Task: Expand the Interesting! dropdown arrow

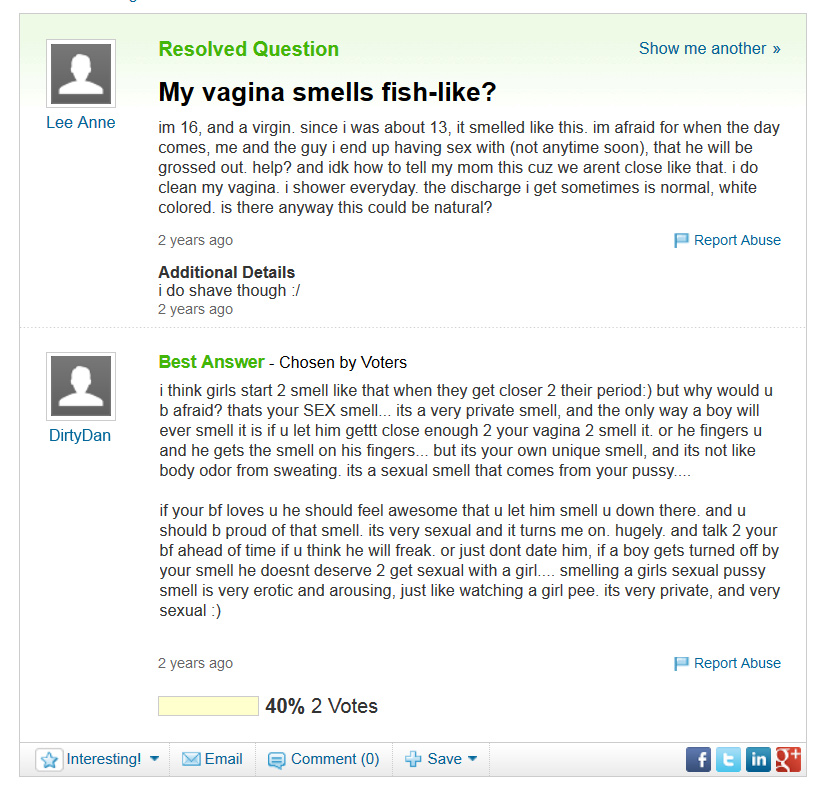Action: [x=154, y=758]
